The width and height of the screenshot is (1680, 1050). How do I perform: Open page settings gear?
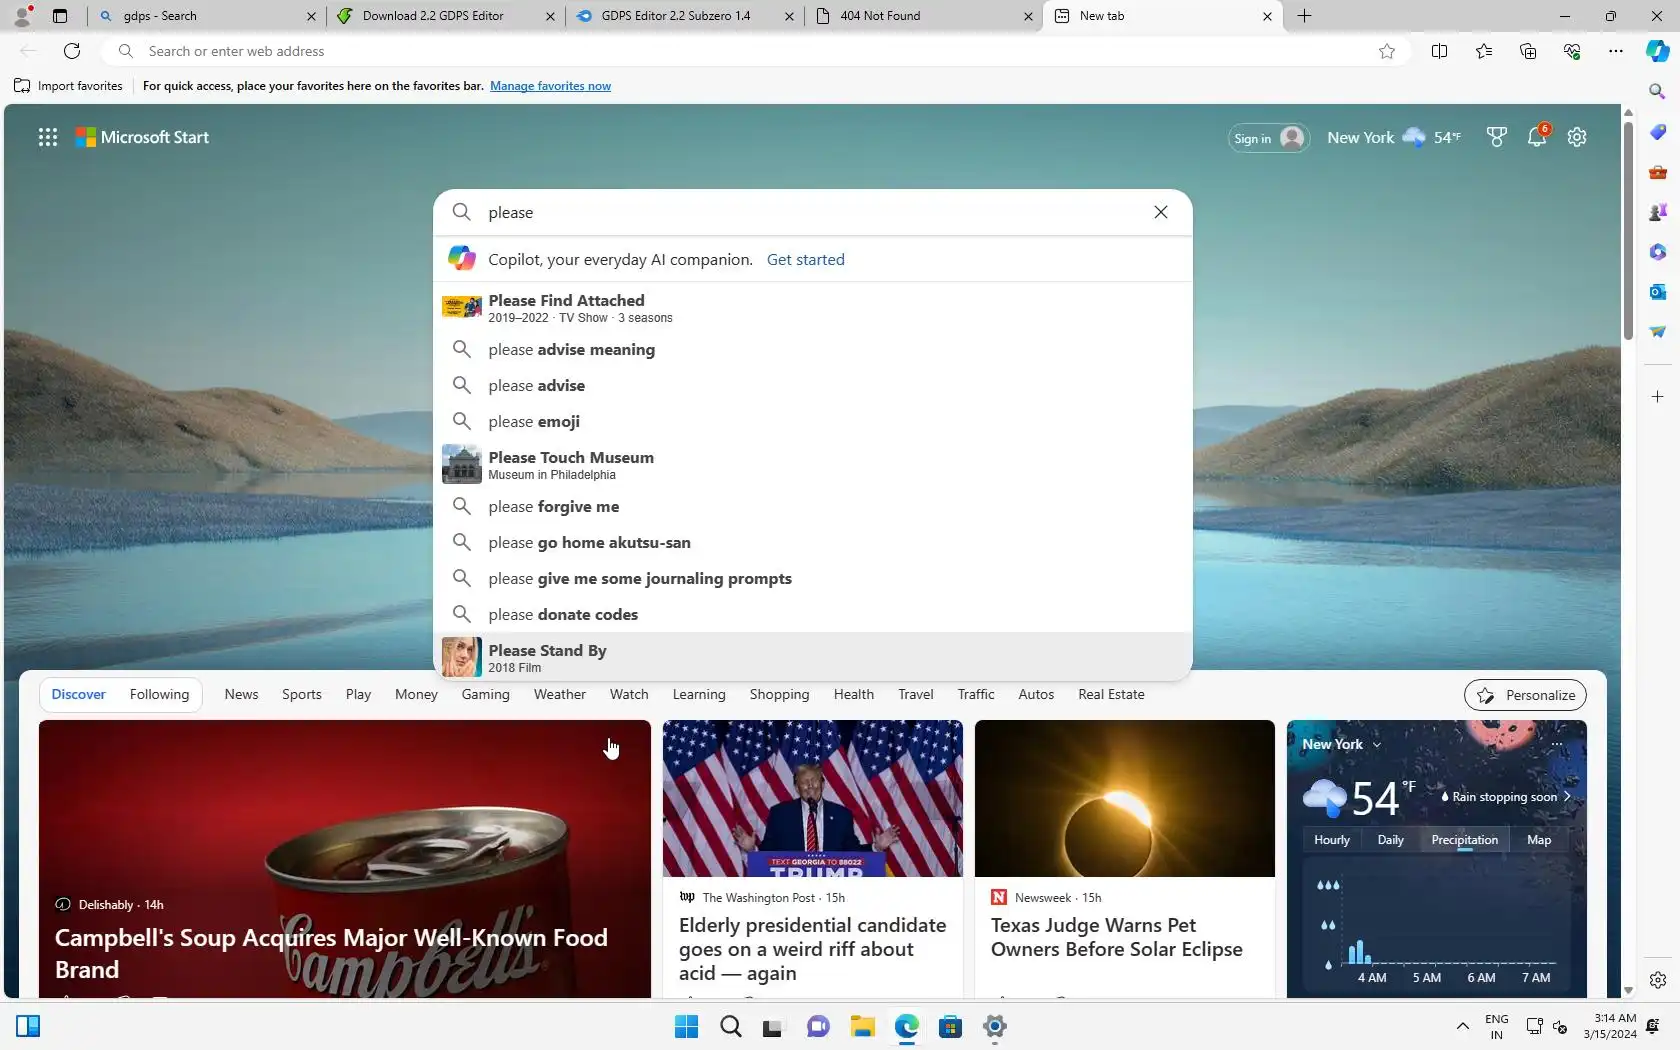pyautogui.click(x=1577, y=137)
